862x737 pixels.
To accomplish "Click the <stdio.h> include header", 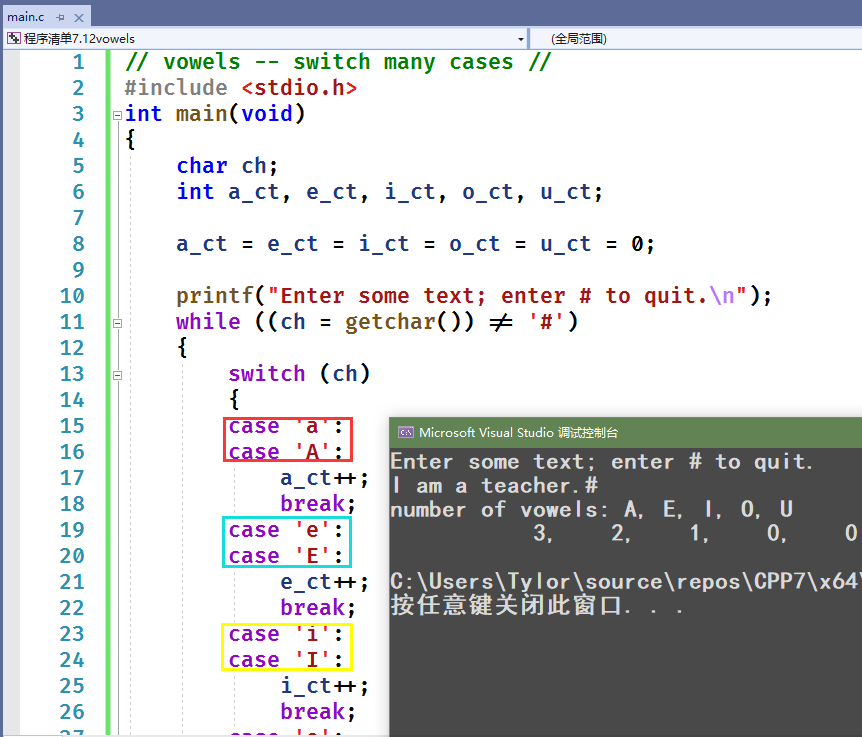I will 300,88.
